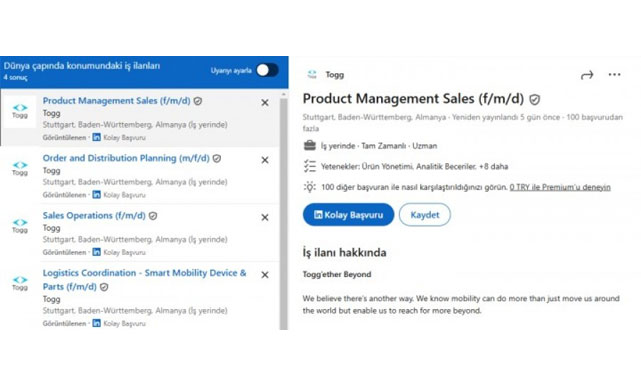Image resolution: width=641 pixels, height=380 pixels.
Task: Select Product Management Sales (f/m/d) in list
Action: [x=117, y=101]
